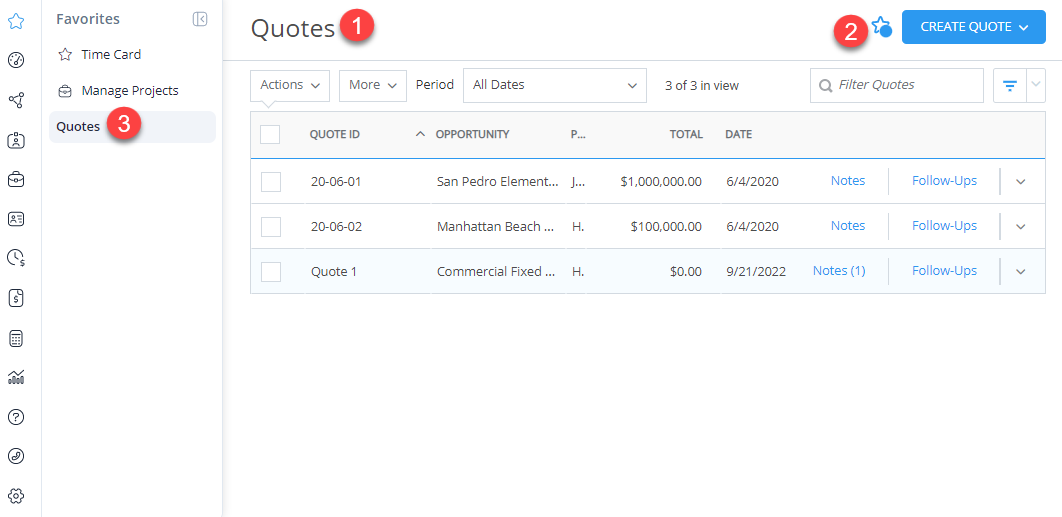
Task: Open Follow-Ups for quote 20-06-01
Action: click(944, 181)
